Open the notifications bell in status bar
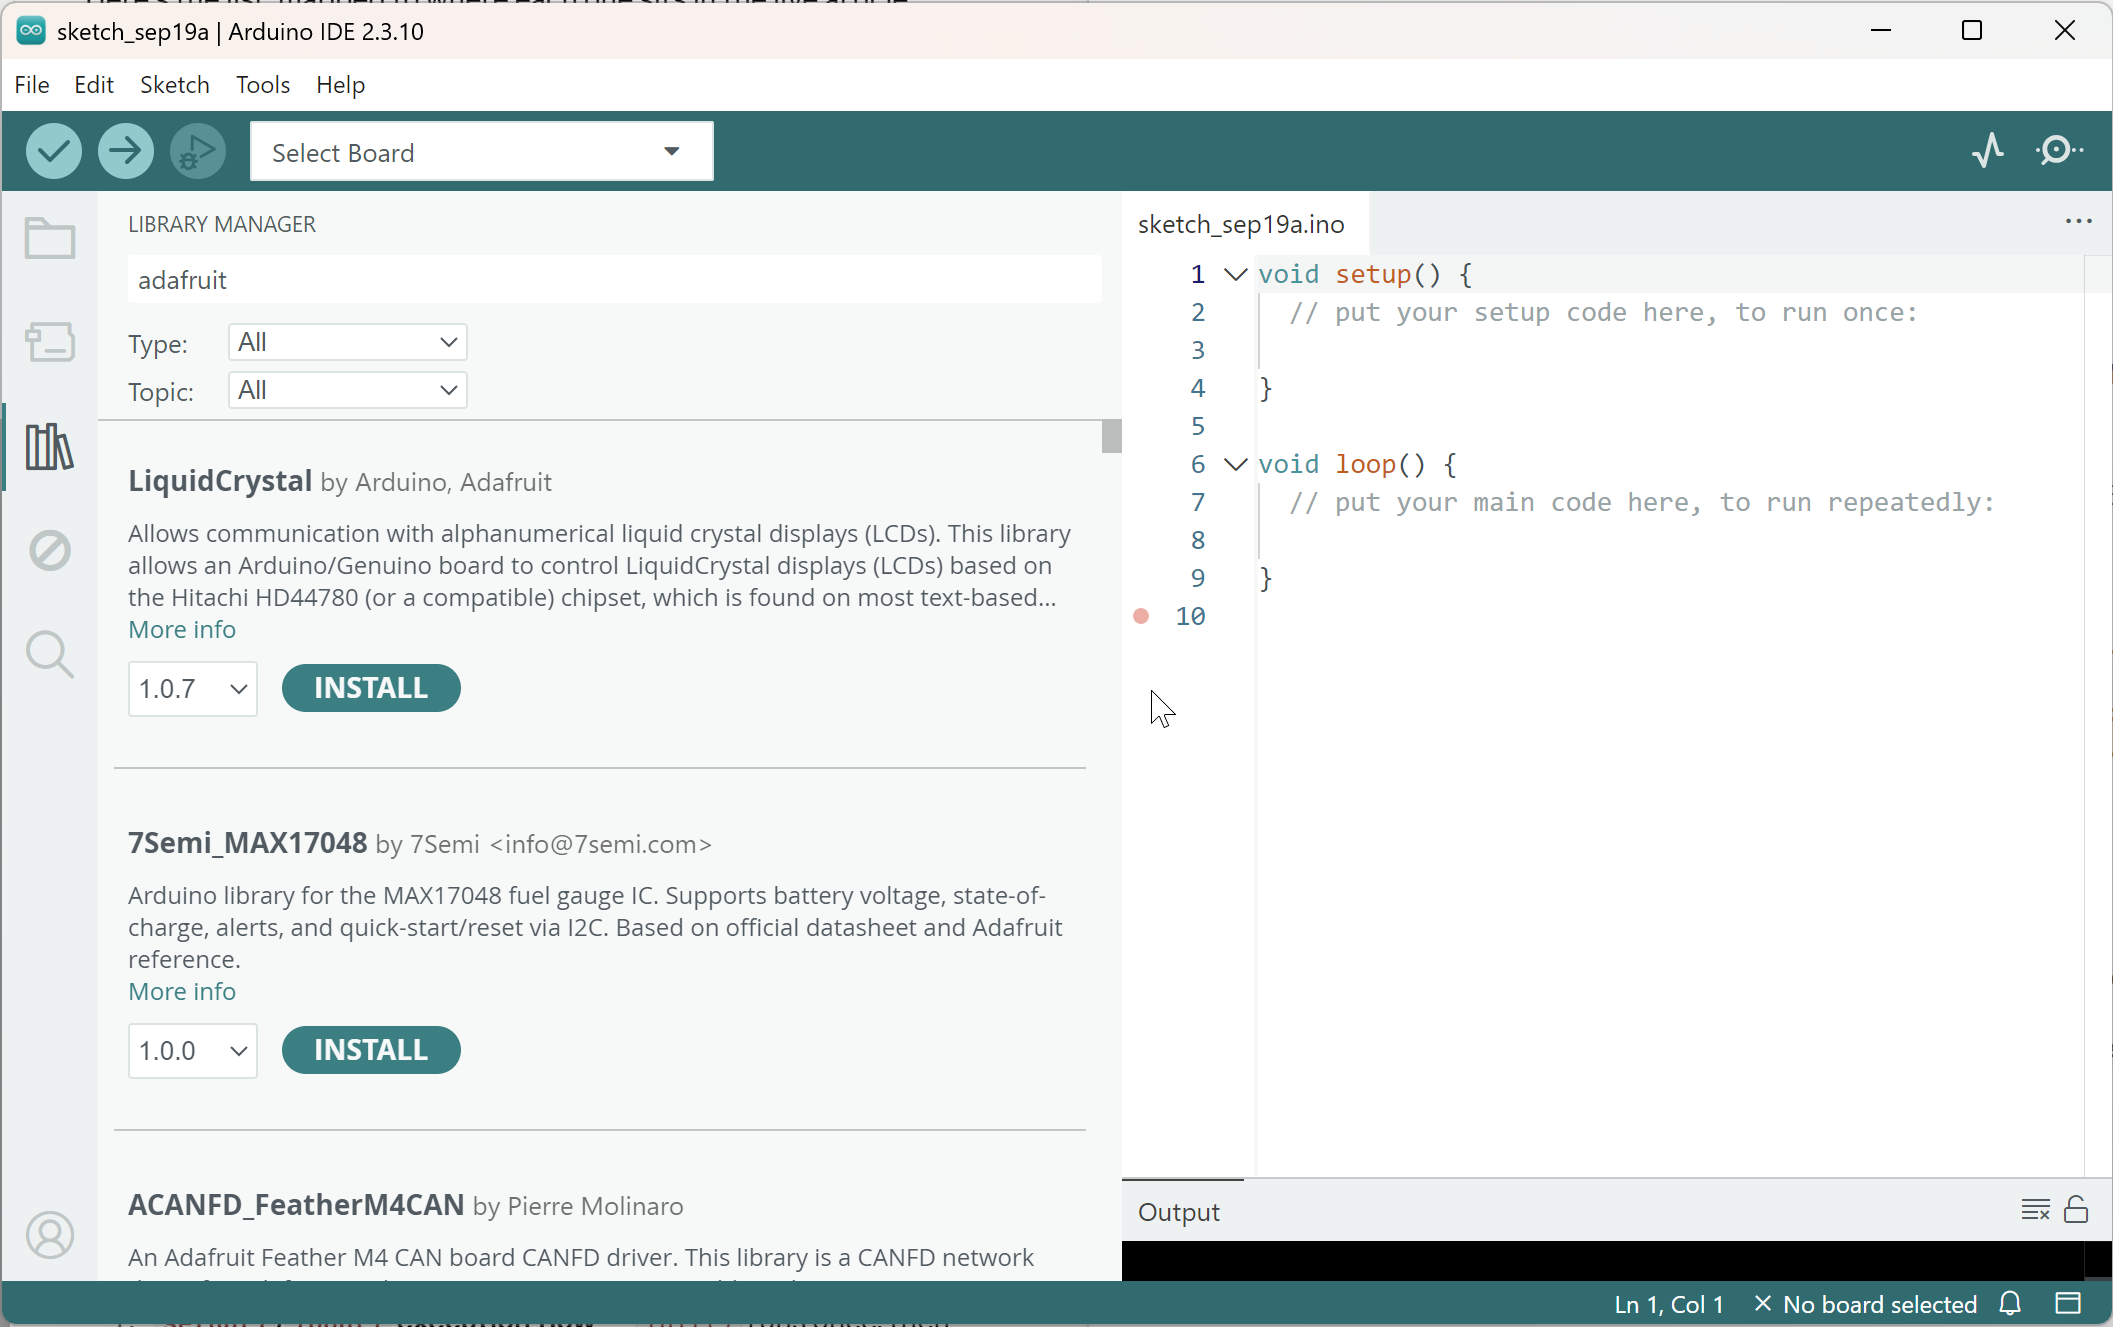Screen dimensions: 2113x1327 2010,1304
